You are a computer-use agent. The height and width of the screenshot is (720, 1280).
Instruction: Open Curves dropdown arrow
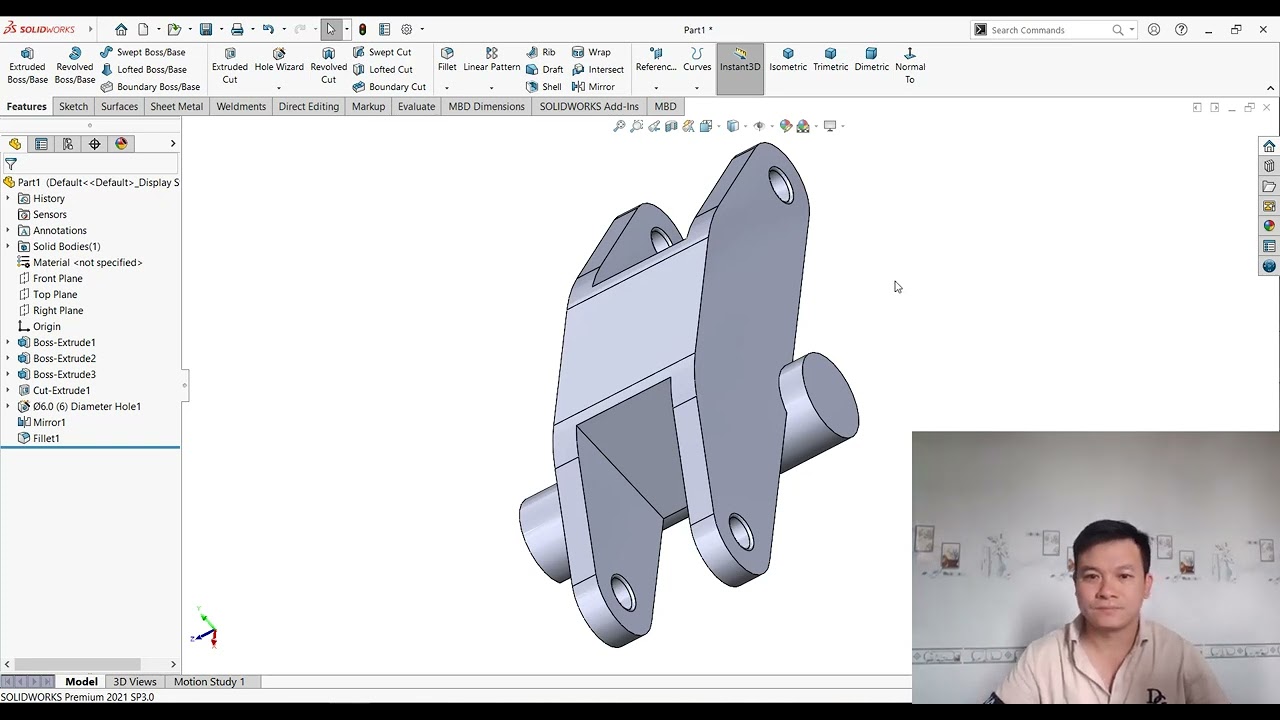(x=697, y=88)
